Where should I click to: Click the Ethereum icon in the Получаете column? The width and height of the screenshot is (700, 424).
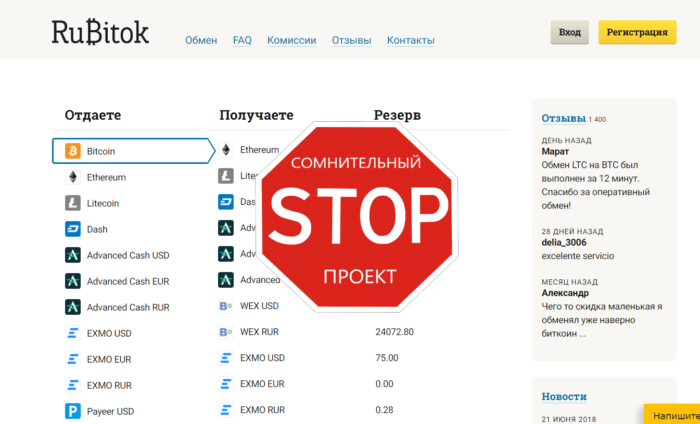click(x=226, y=150)
